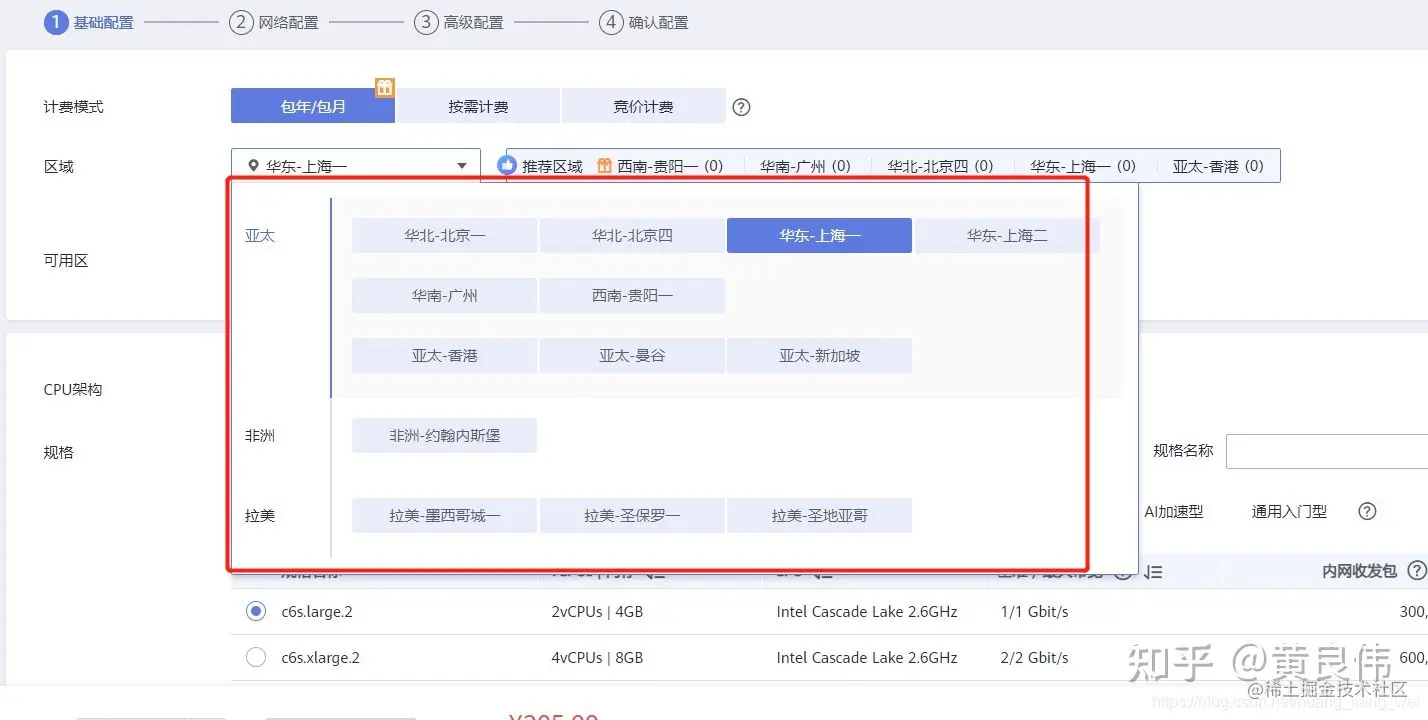Image resolution: width=1428 pixels, height=720 pixels.
Task: Pick recommended region 华北-北京四 (0)
Action: [x=940, y=166]
